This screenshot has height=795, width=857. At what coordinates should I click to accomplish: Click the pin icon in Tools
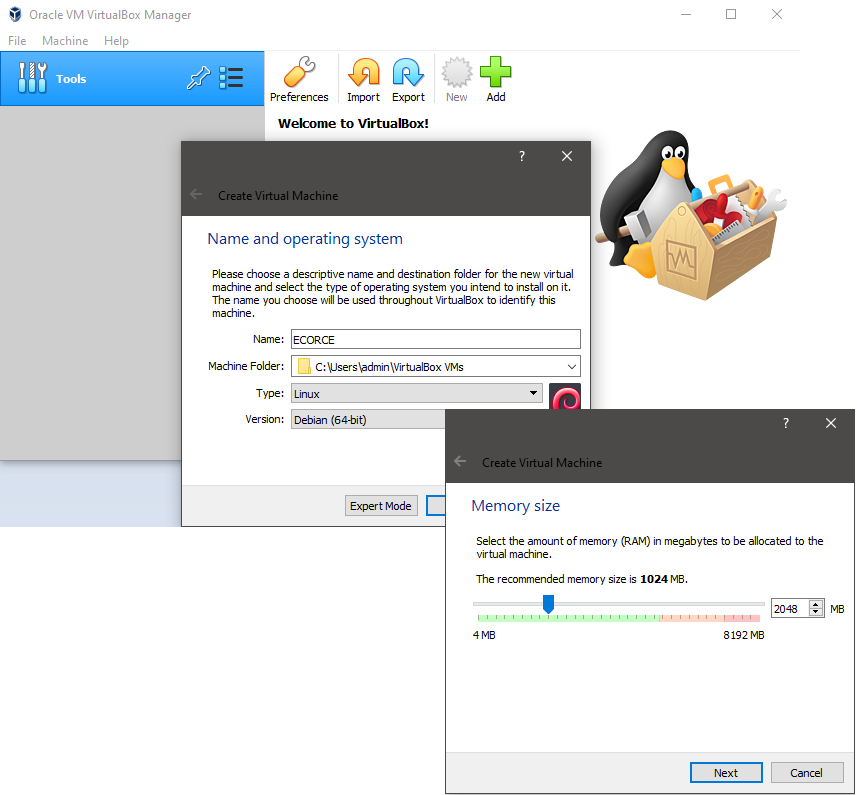click(197, 79)
